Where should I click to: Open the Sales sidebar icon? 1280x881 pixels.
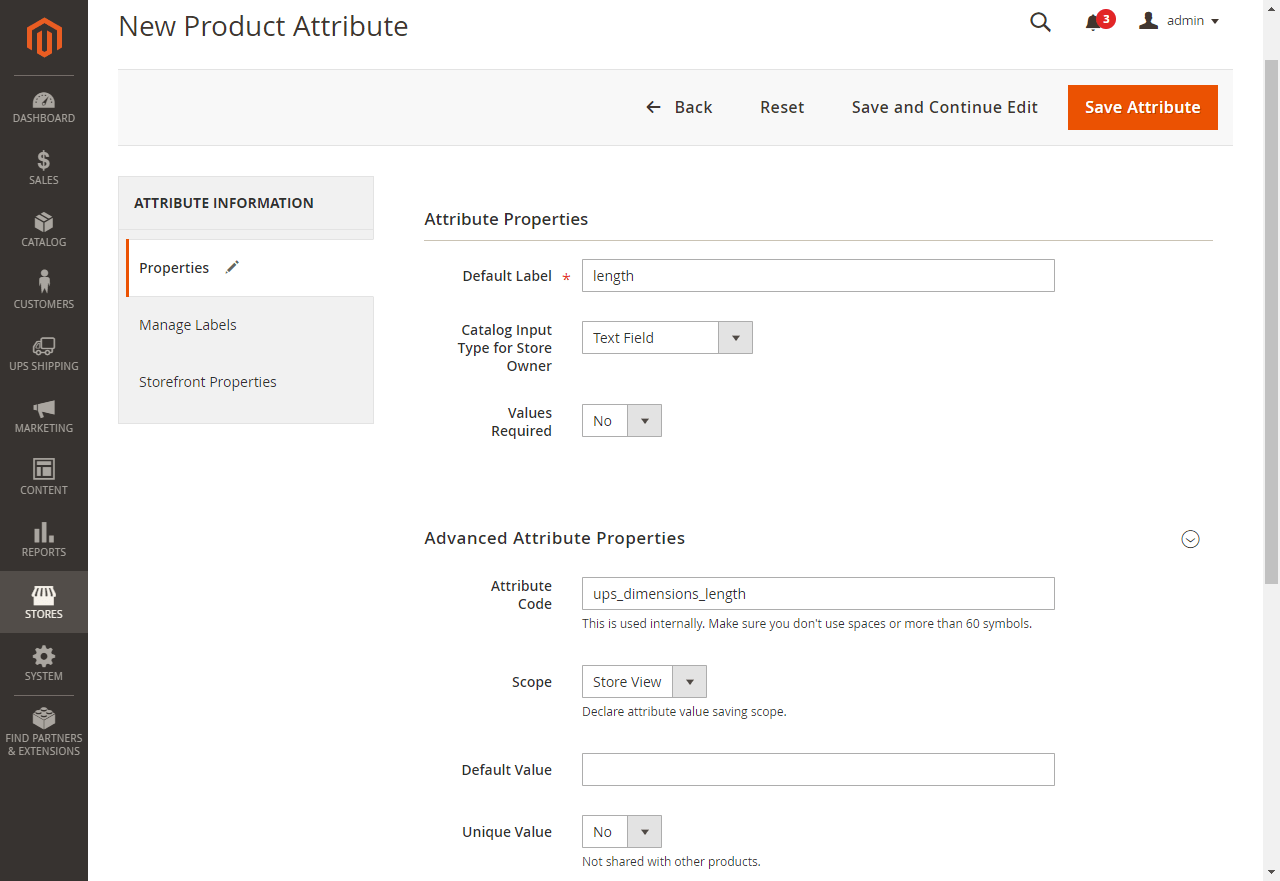coord(43,163)
